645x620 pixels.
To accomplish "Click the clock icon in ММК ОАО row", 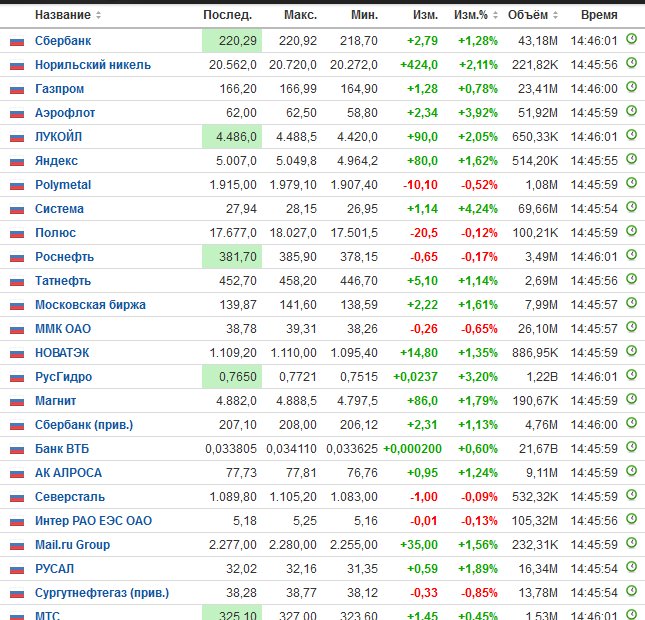I will [631, 327].
